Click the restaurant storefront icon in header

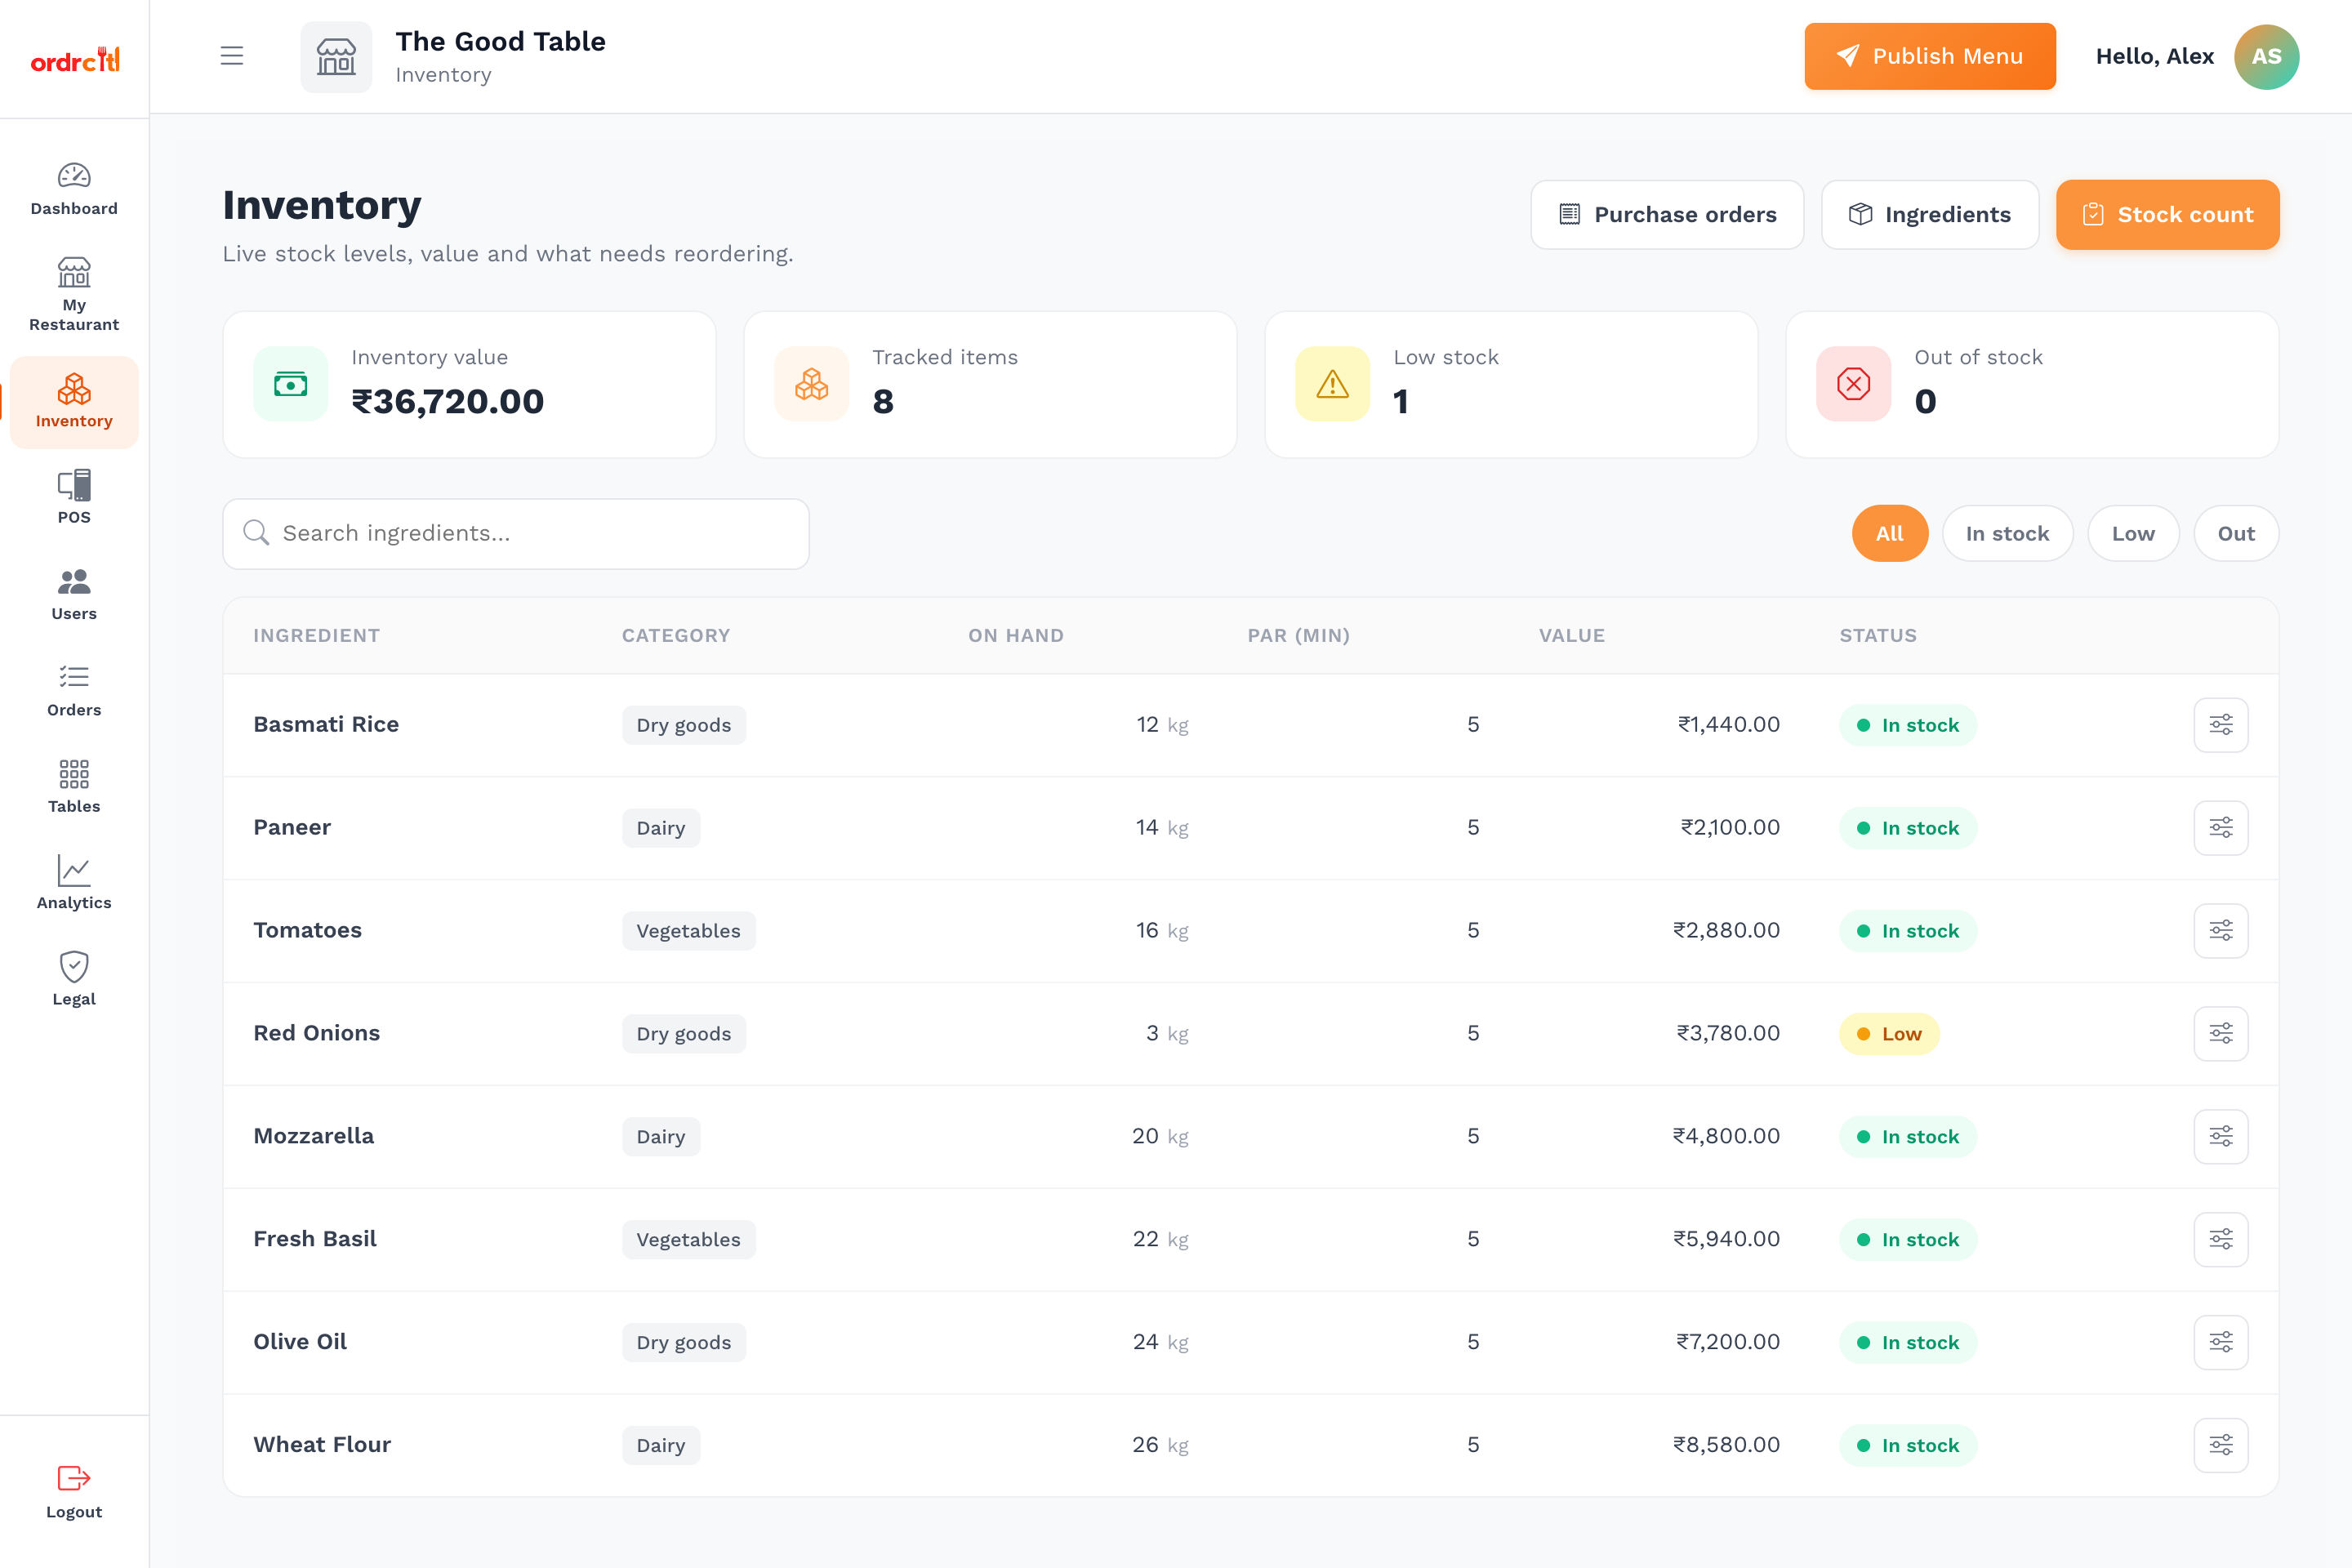[x=336, y=56]
